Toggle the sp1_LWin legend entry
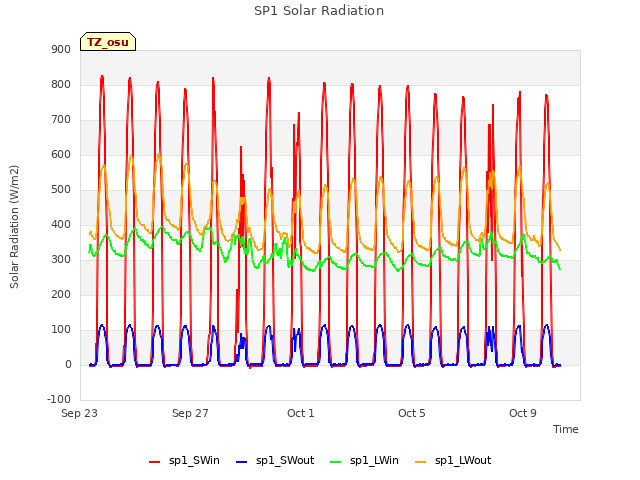The width and height of the screenshot is (640, 480). 364,461
